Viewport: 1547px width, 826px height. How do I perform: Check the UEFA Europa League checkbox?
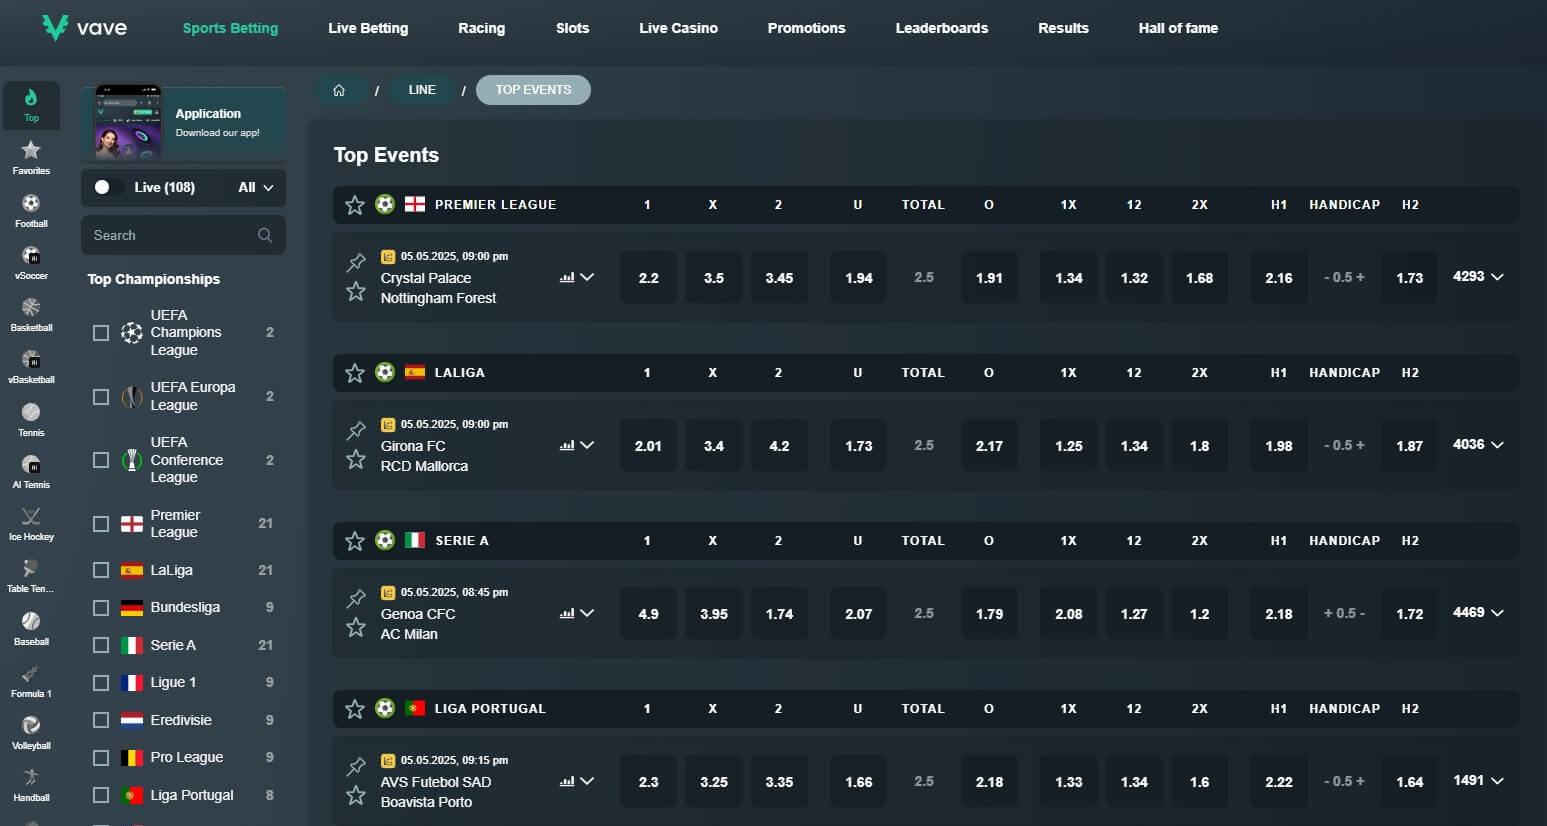101,397
